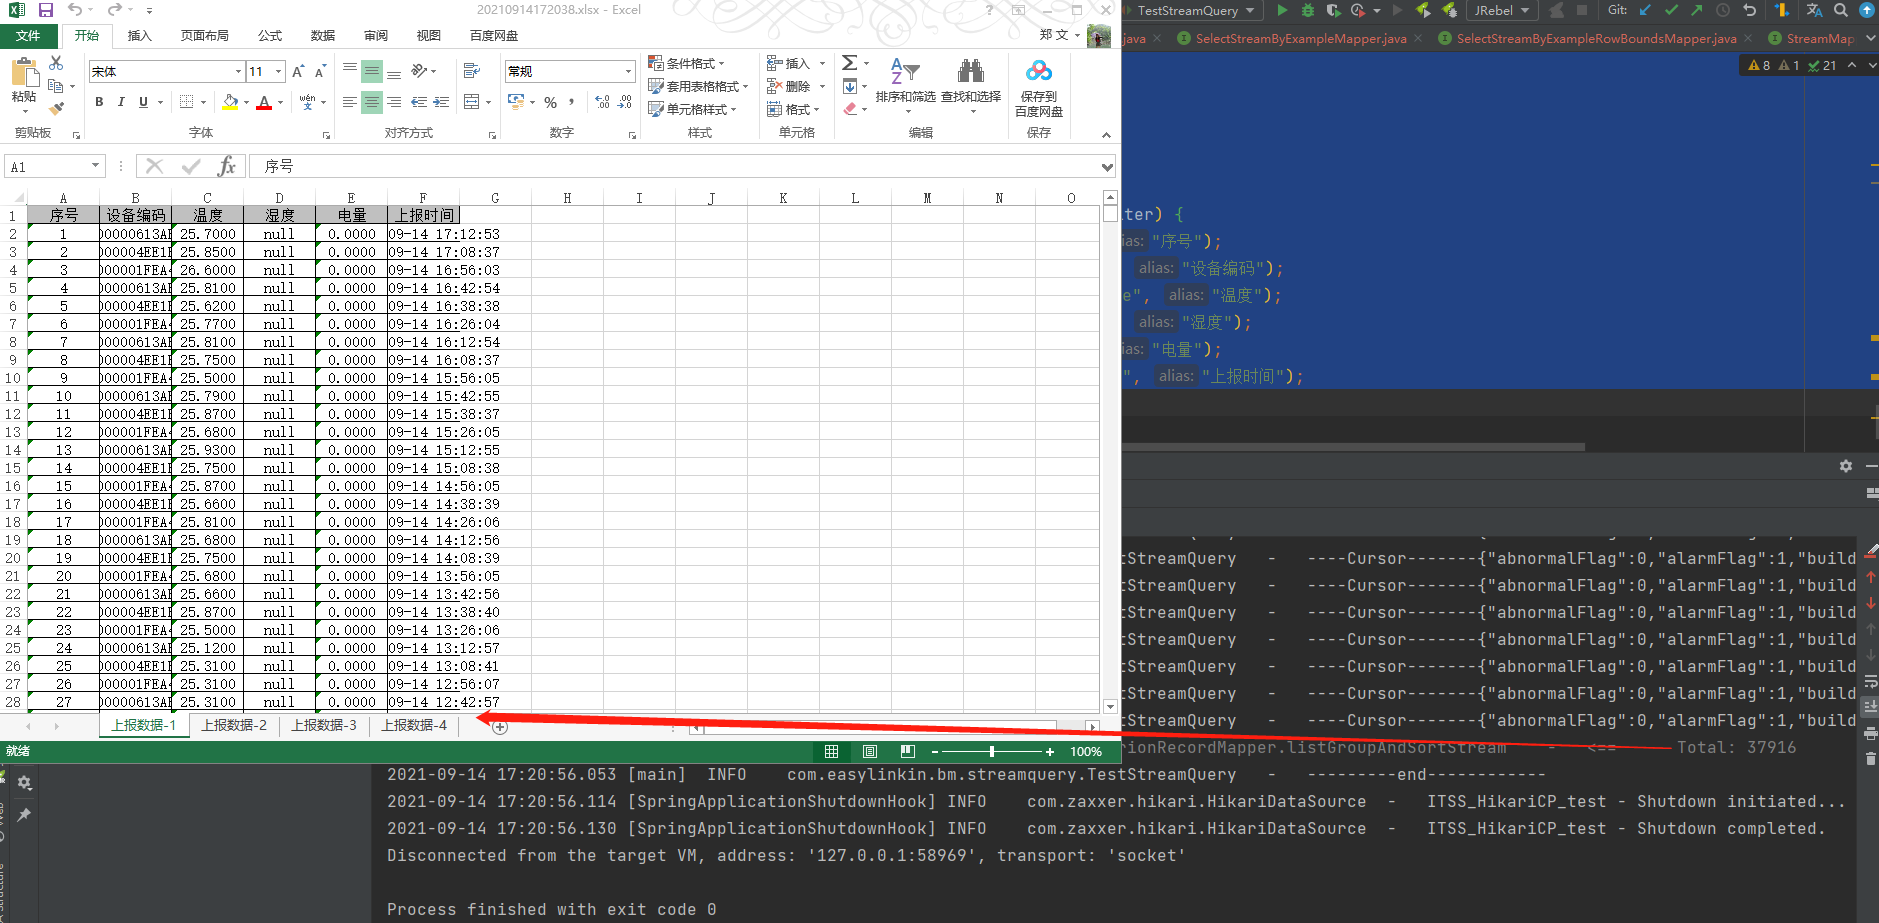Switch to the 公式 Formulas tab
The height and width of the screenshot is (923, 1879).
270,36
